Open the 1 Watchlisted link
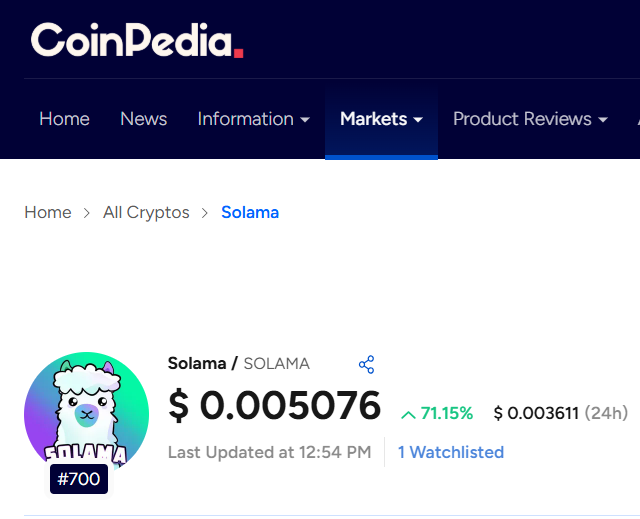The width and height of the screenshot is (640, 519). tap(451, 452)
